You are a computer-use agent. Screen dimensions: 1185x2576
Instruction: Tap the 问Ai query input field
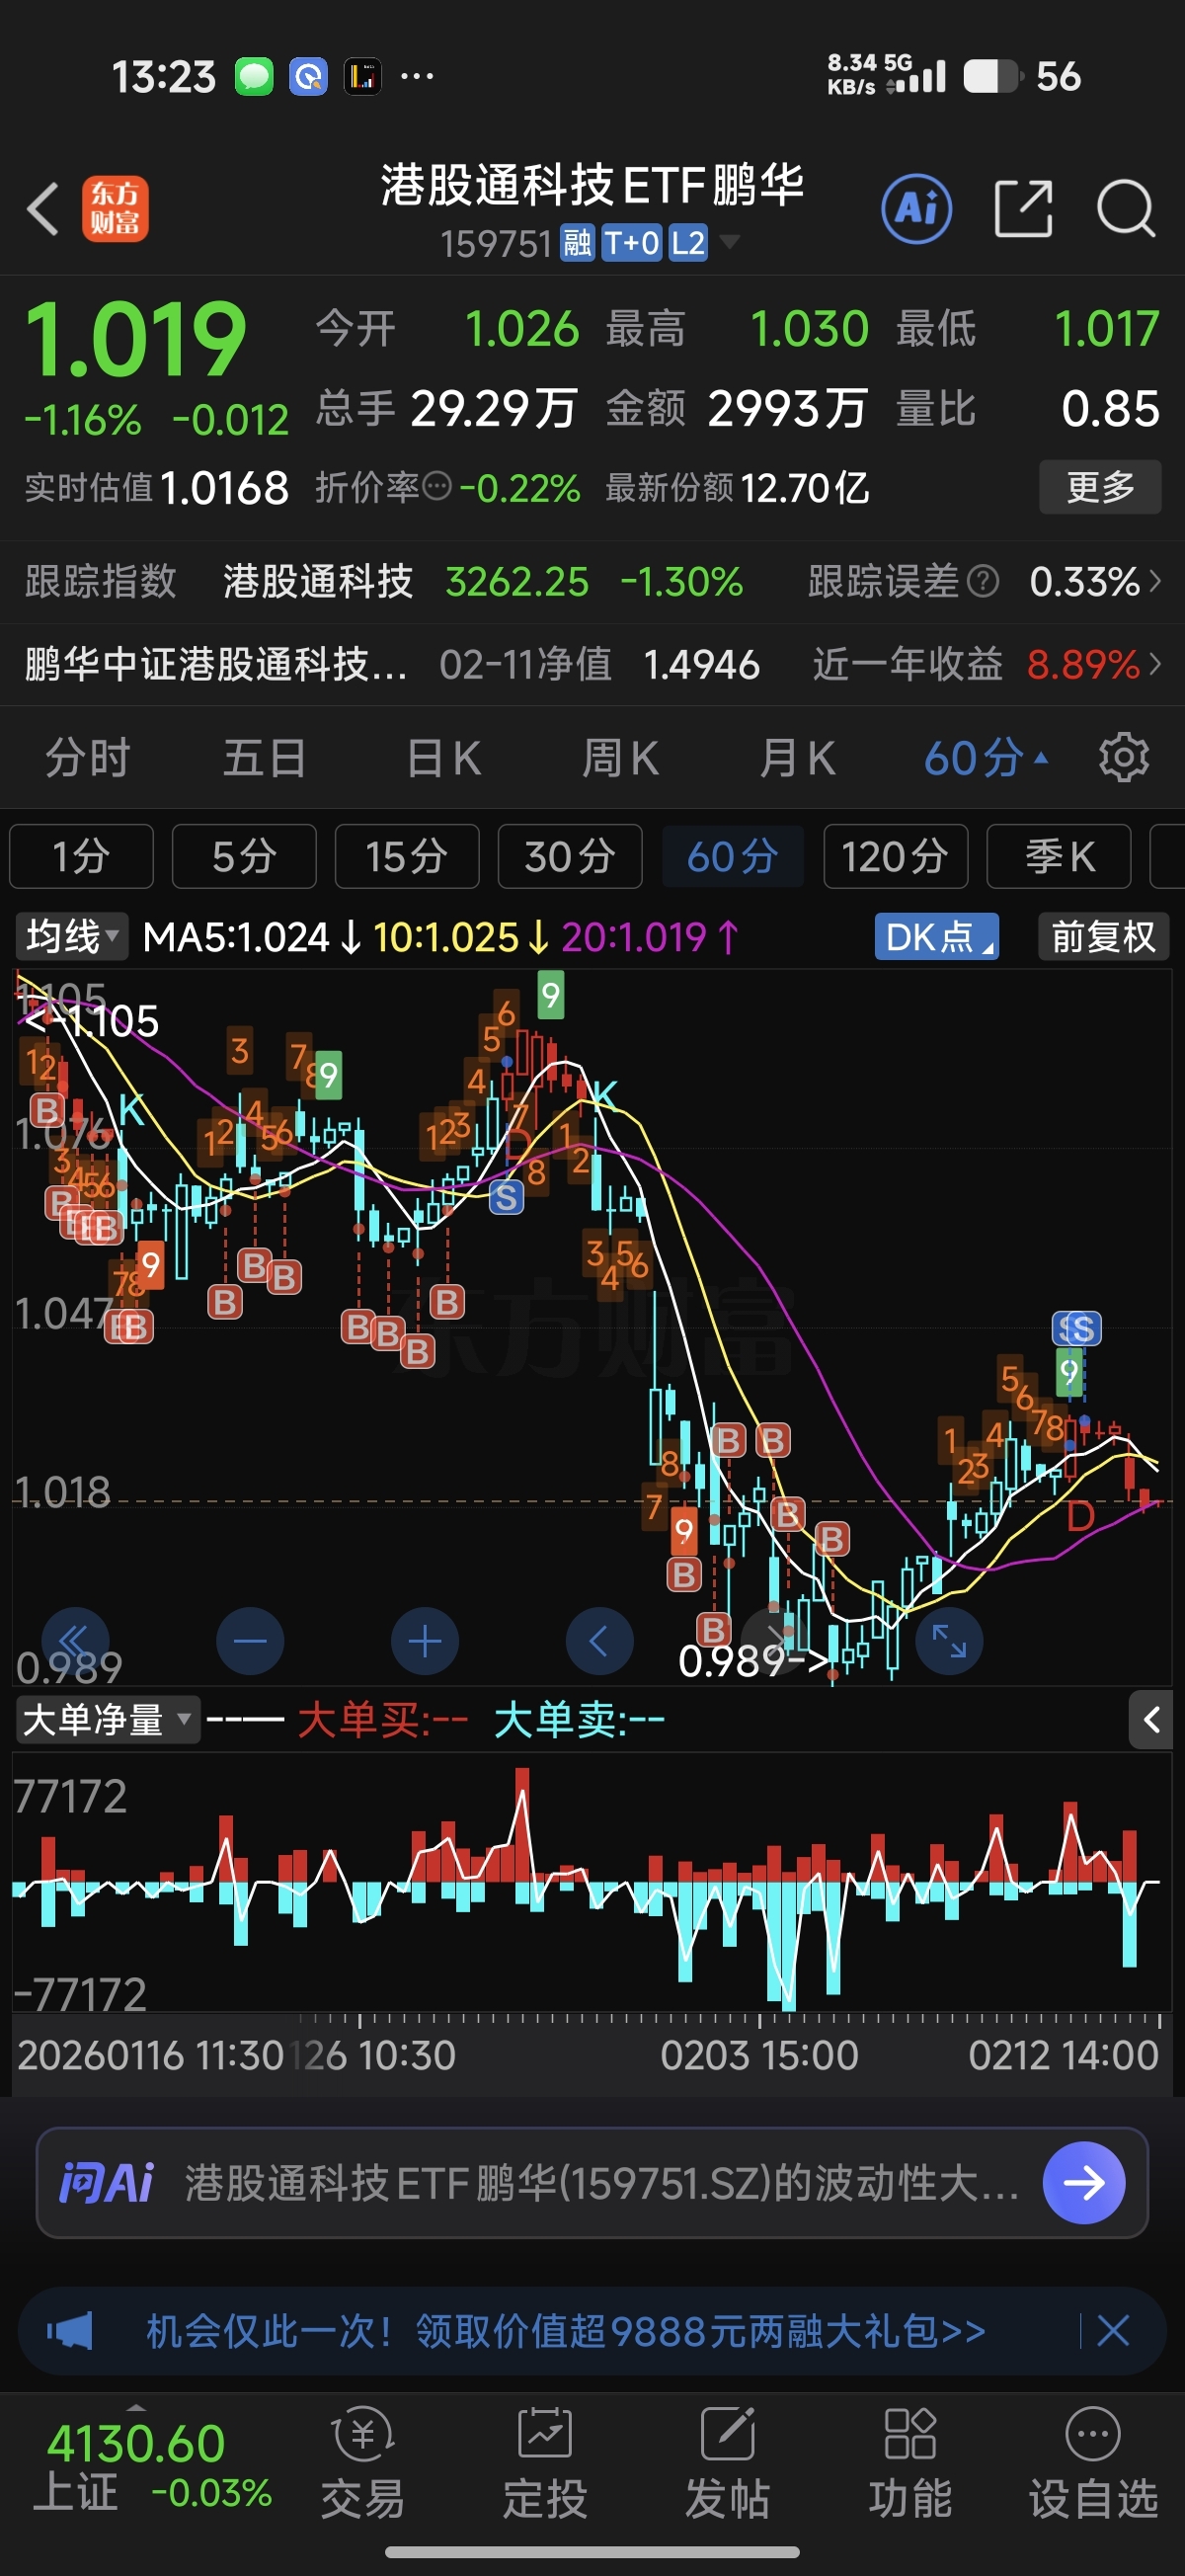click(x=600, y=2183)
